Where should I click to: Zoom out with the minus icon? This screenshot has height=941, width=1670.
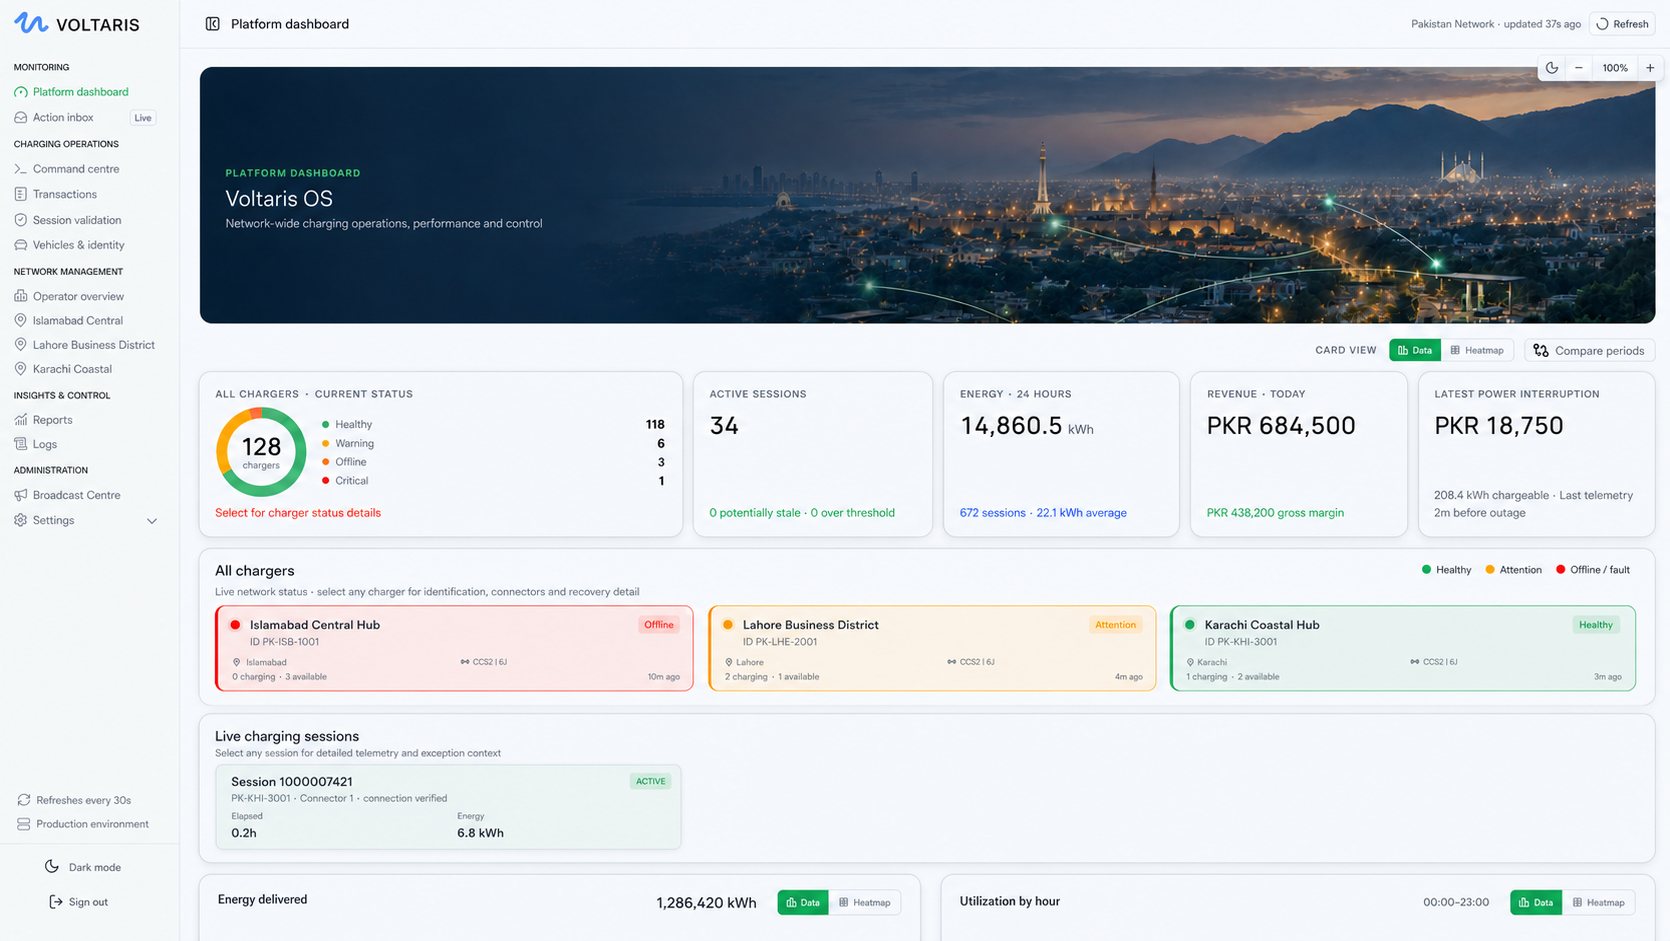1579,68
